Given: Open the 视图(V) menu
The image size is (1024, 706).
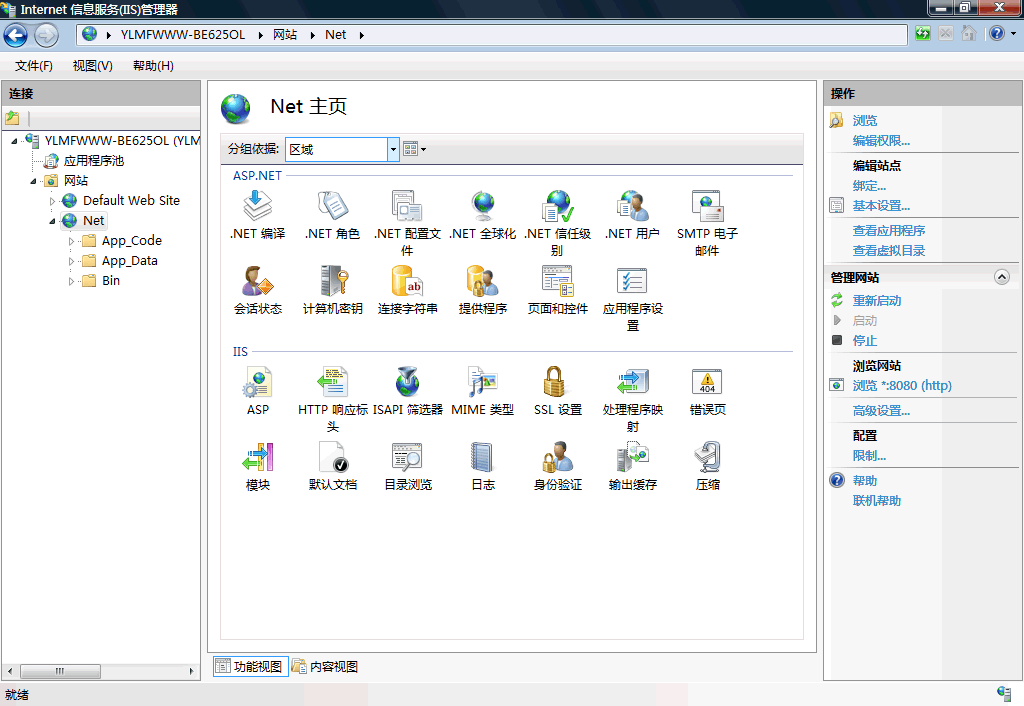Looking at the screenshot, I should [93, 65].
